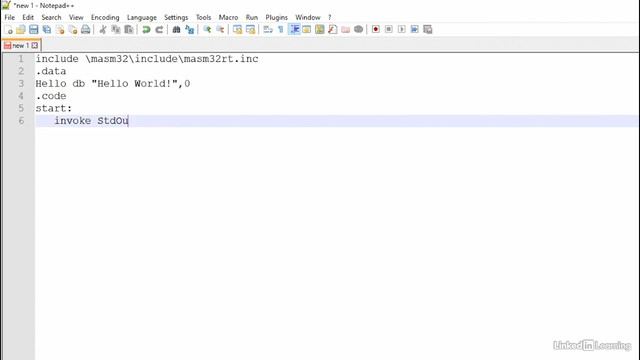640x360 pixels.
Task: Click line number 6 in the margin
Action: point(21,121)
